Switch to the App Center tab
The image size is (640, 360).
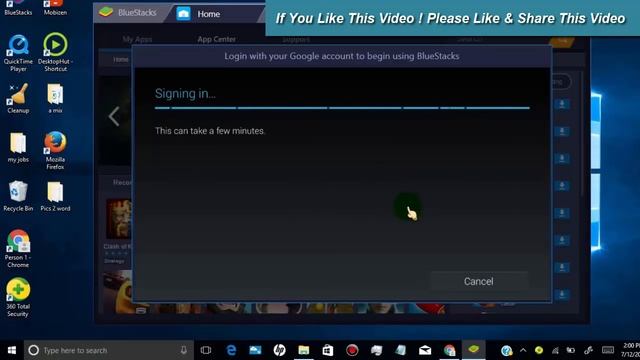(216, 39)
